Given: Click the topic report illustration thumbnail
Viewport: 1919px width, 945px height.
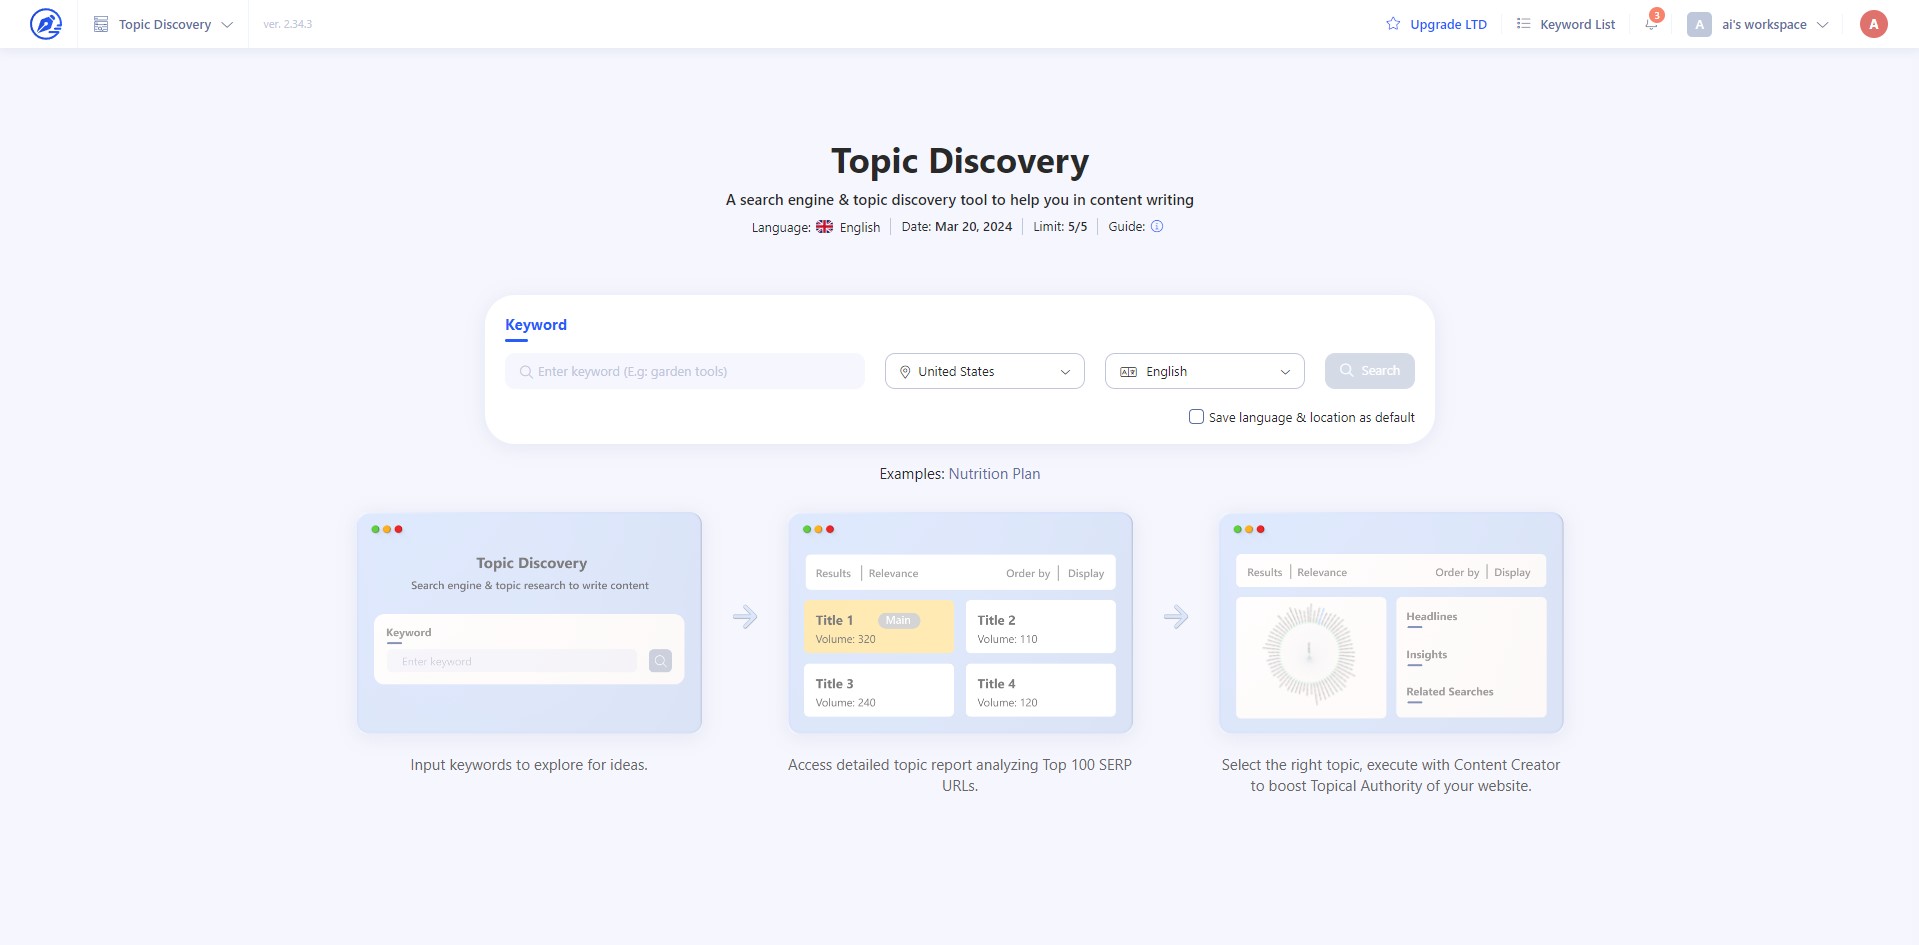Looking at the screenshot, I should click(x=960, y=623).
